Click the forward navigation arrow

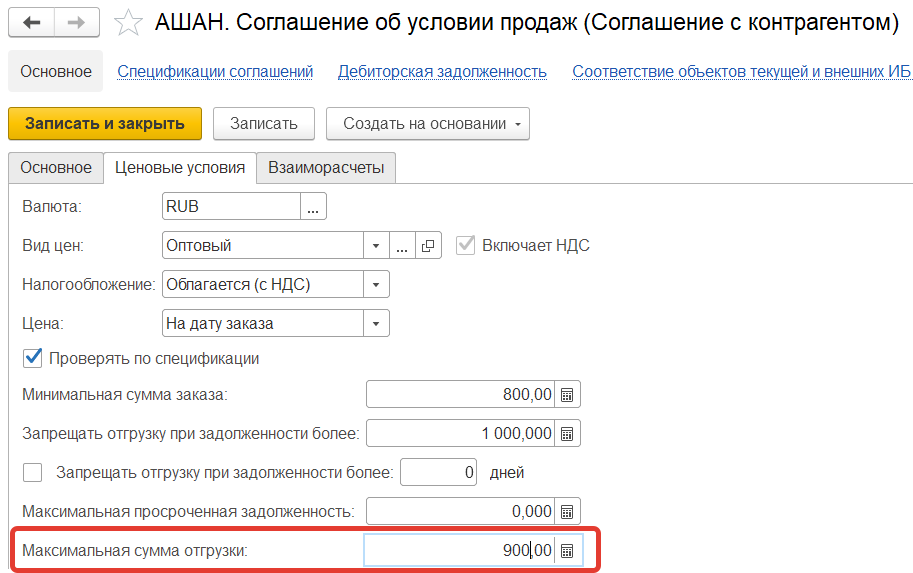point(77,21)
